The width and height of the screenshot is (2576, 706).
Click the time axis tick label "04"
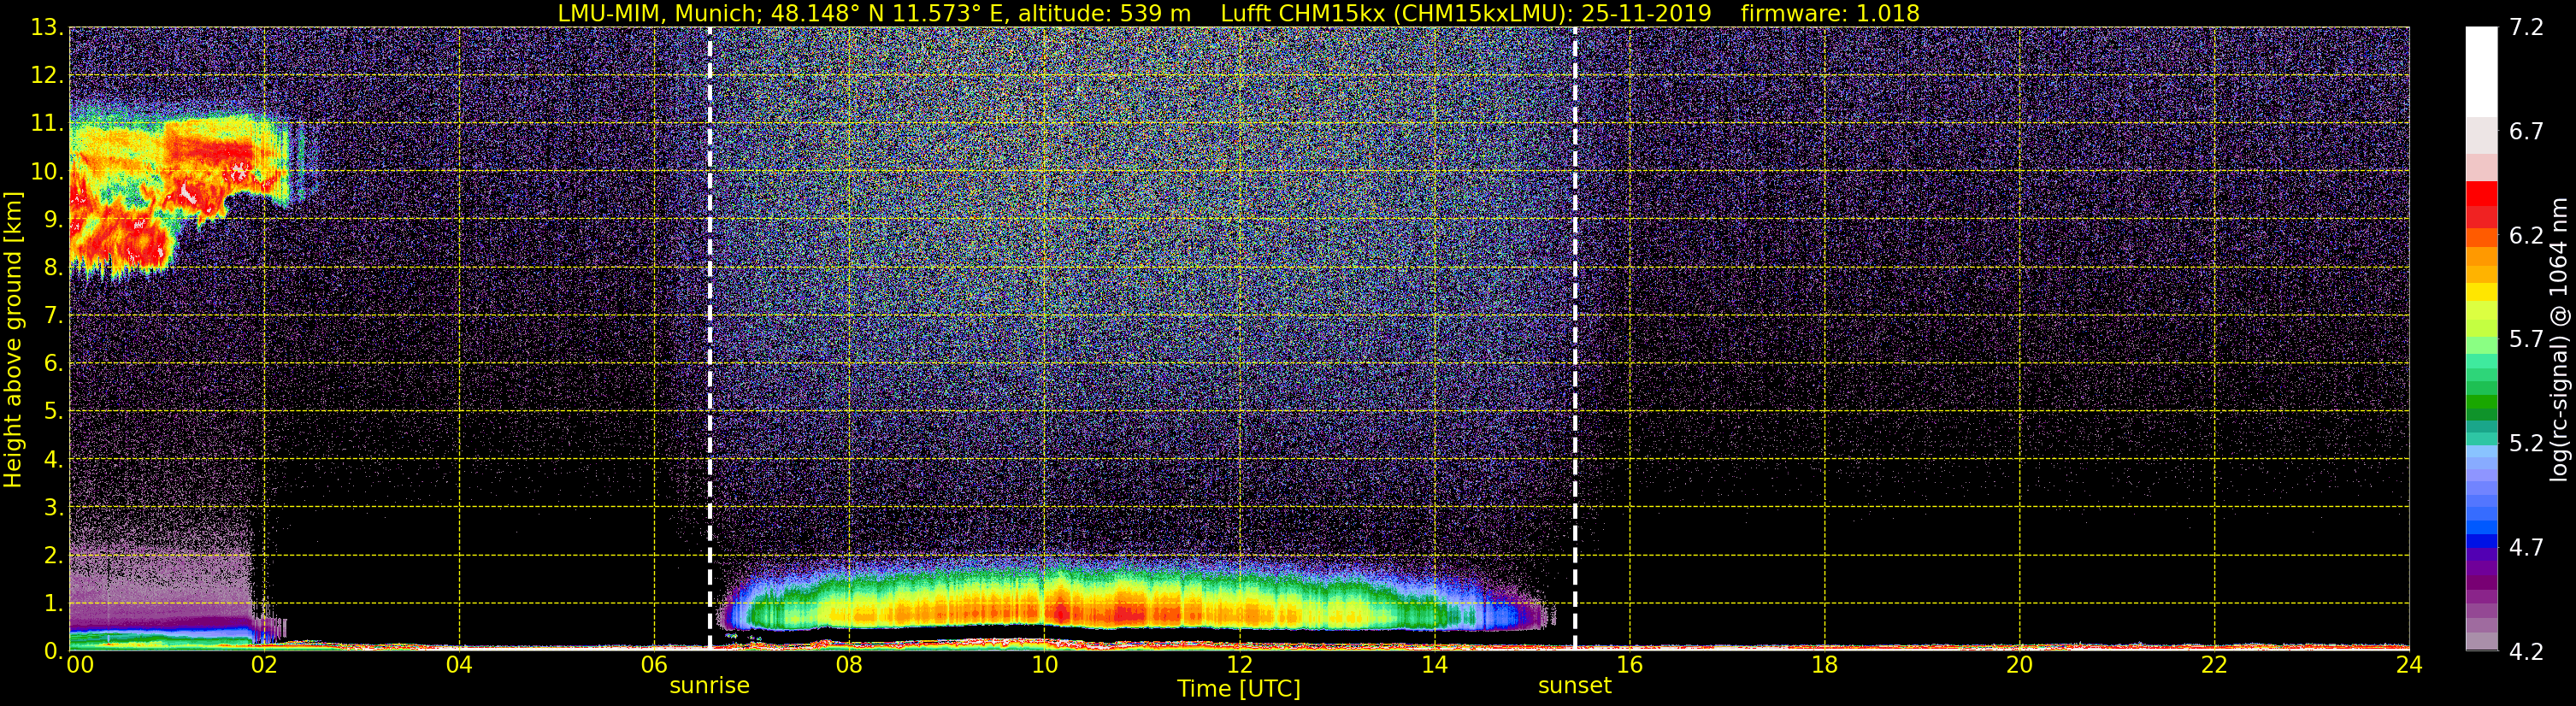459,665
